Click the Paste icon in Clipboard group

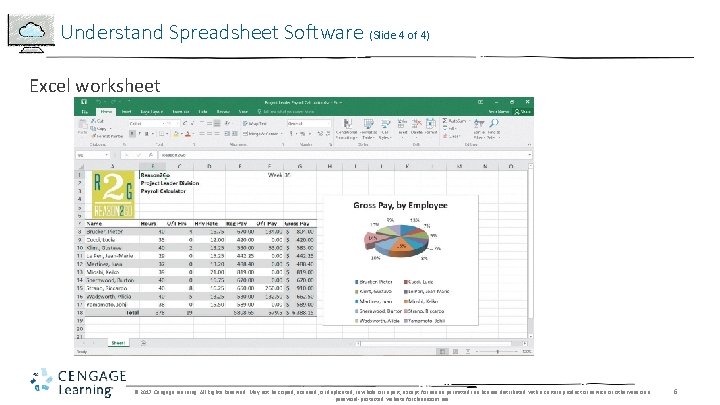[83, 125]
